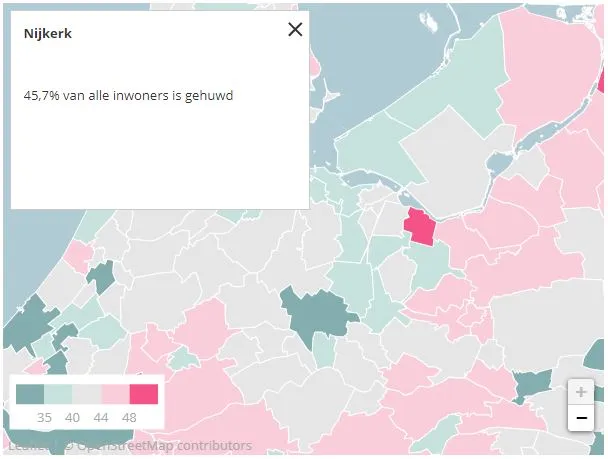The width and height of the screenshot is (608, 459).
Task: Select the highlighted bright pink Nijkerk municipality
Action: point(420,227)
